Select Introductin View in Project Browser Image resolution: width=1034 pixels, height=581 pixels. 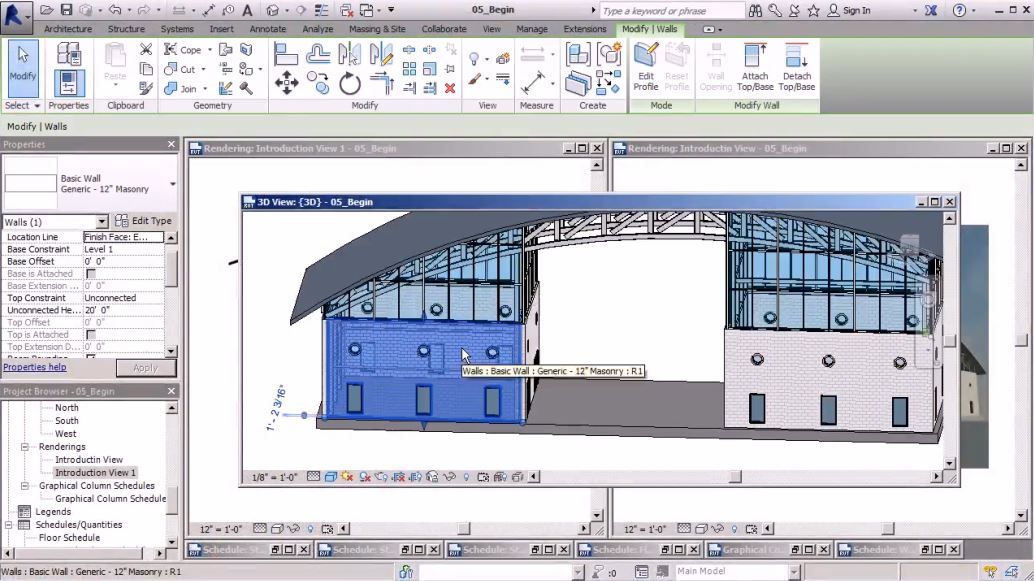(89, 460)
